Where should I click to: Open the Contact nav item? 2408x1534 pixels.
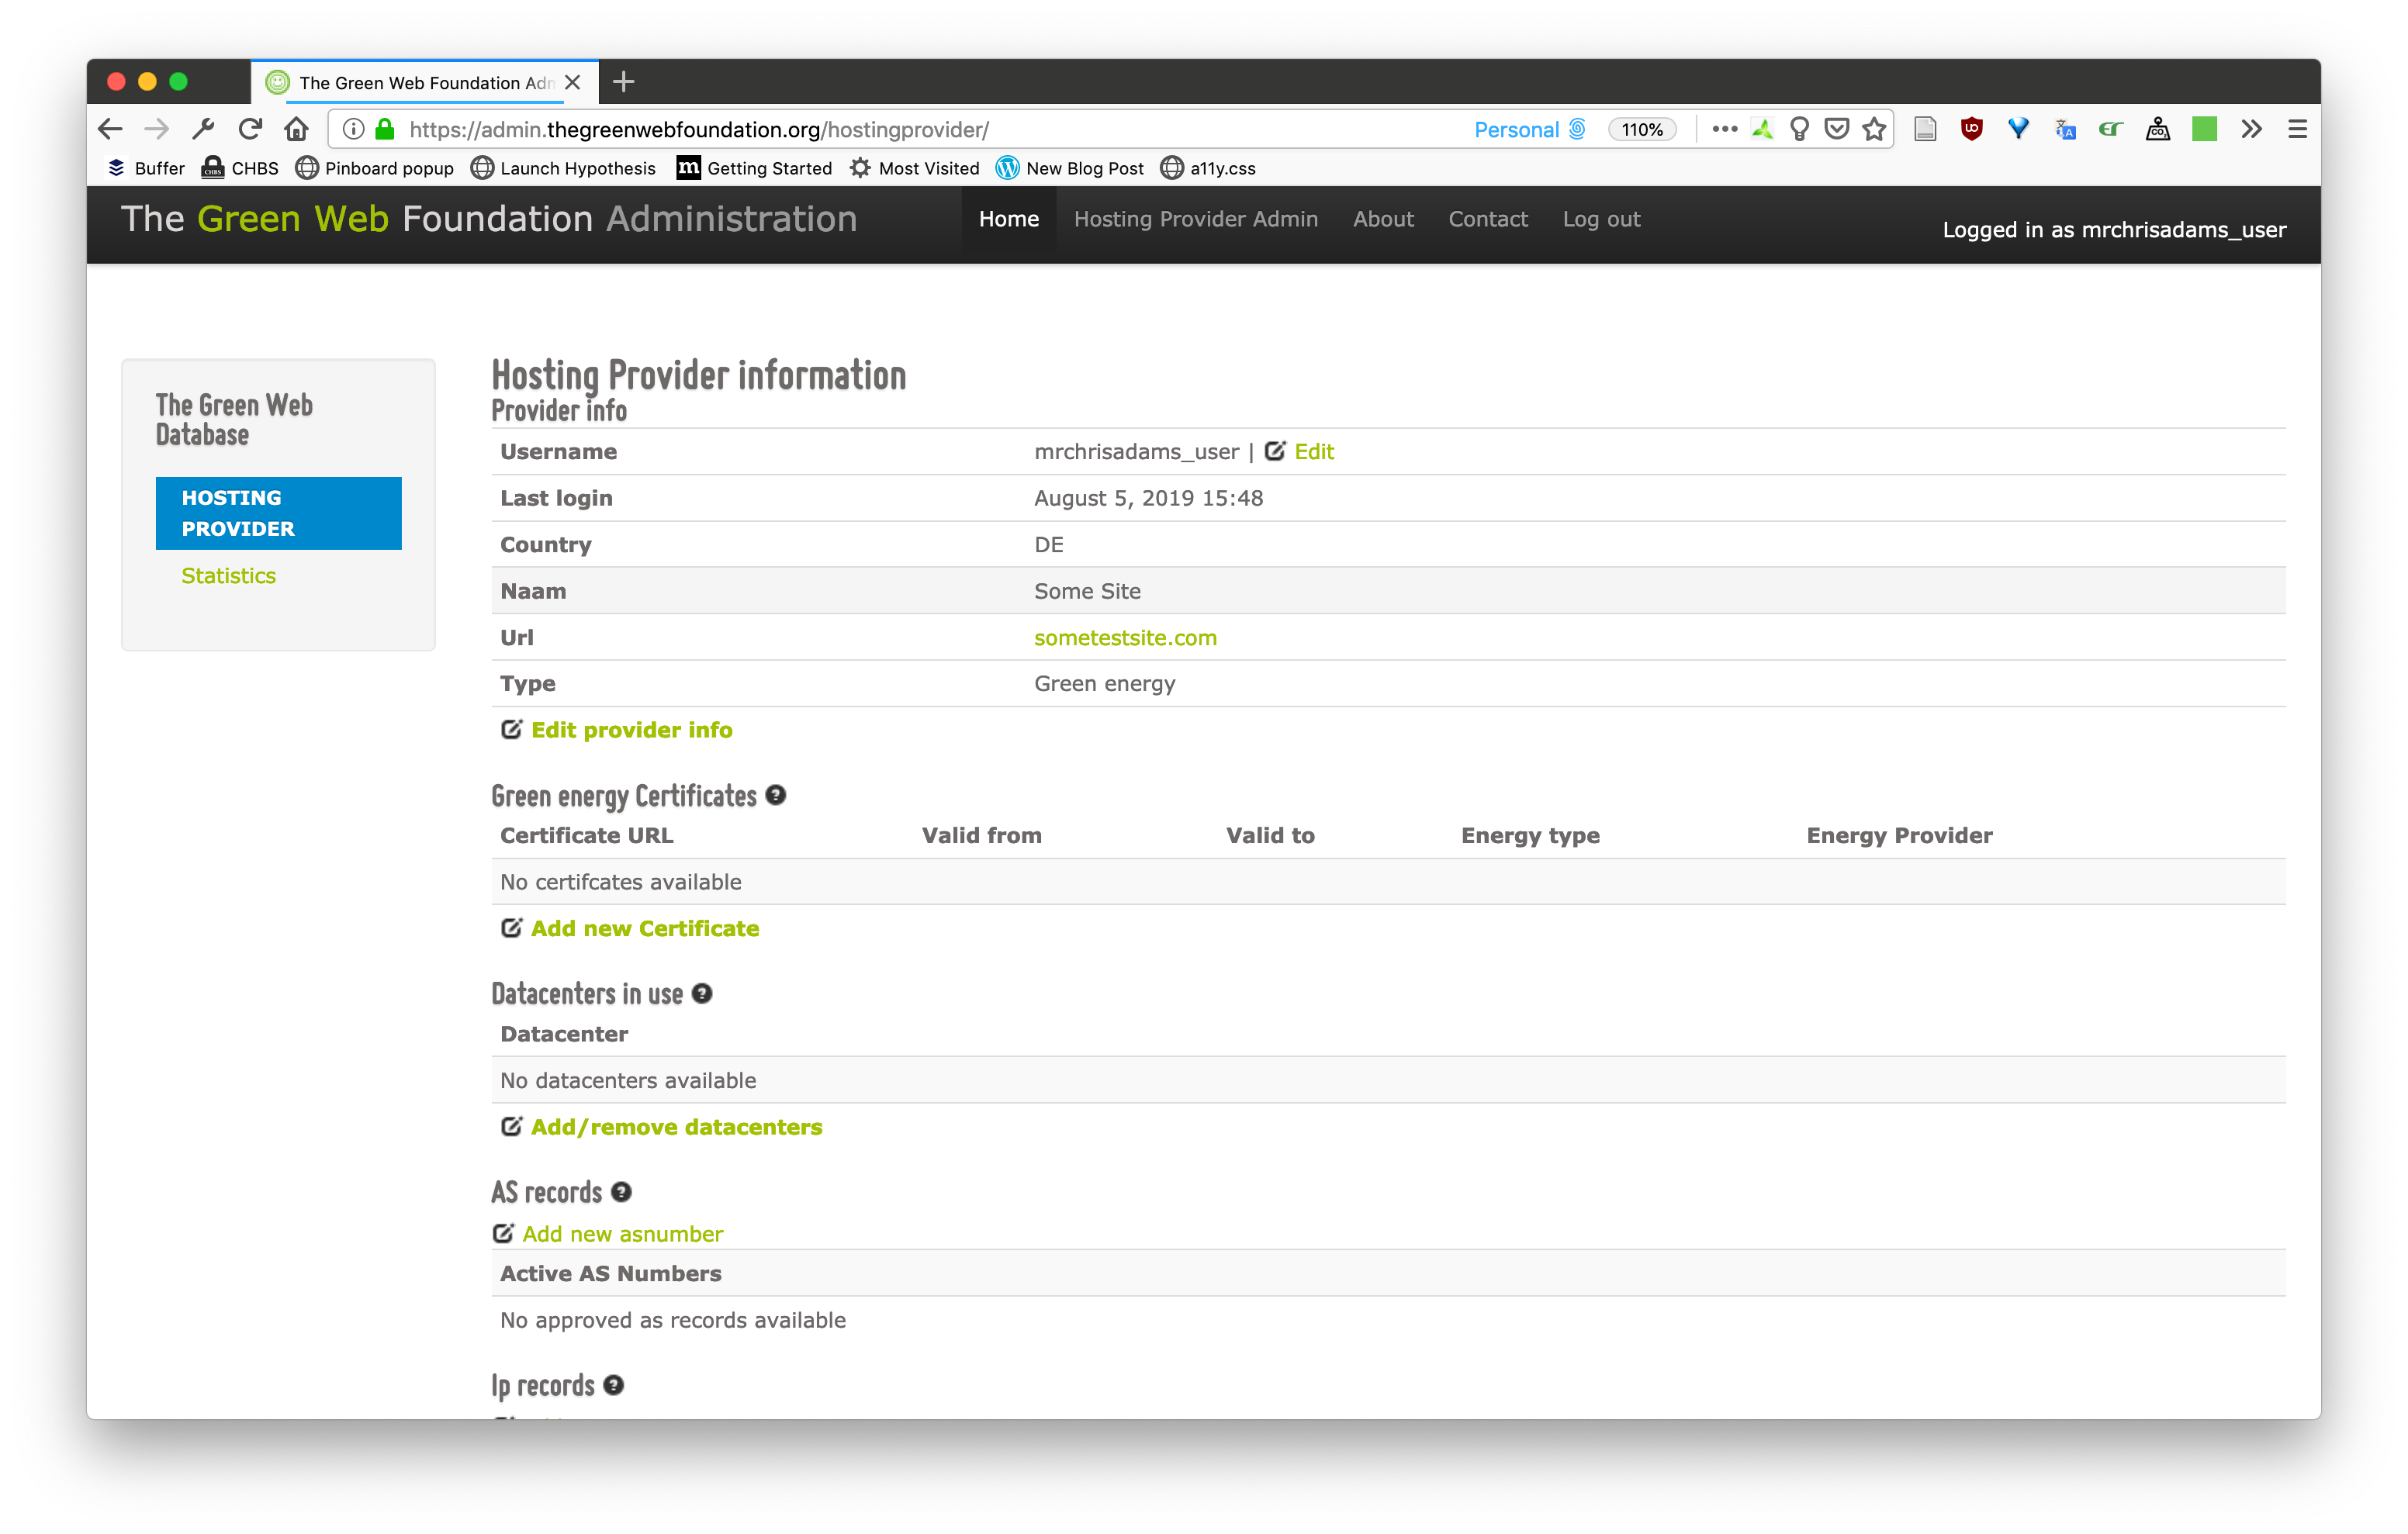pos(1488,219)
